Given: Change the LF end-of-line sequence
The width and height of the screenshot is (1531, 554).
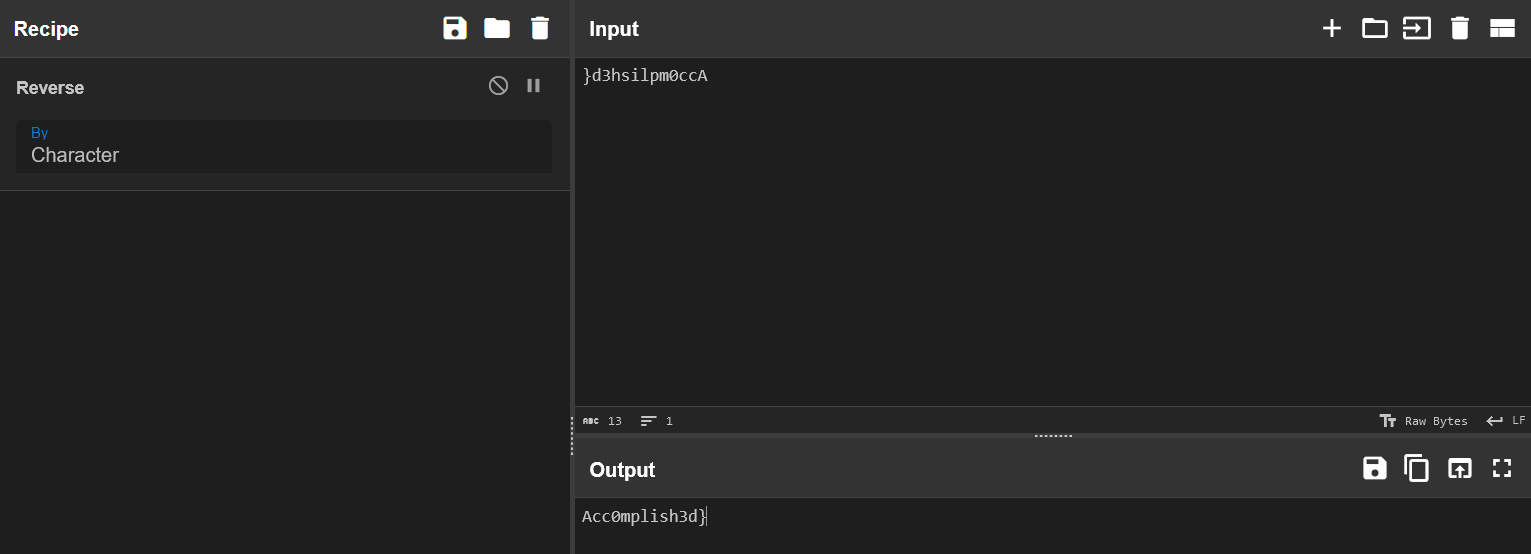Looking at the screenshot, I should [x=1506, y=421].
